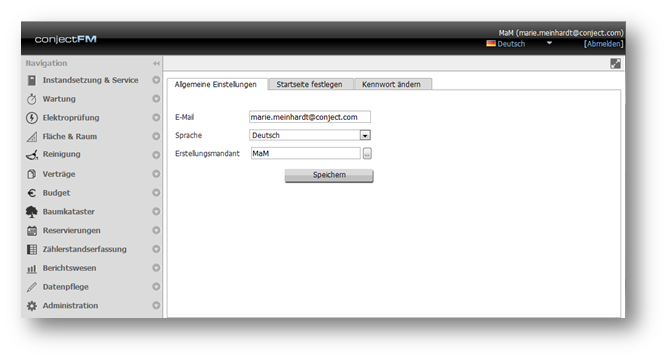The width and height of the screenshot is (668, 360).
Task: Expand the Berichtswesen section arrow
Action: click(x=156, y=268)
